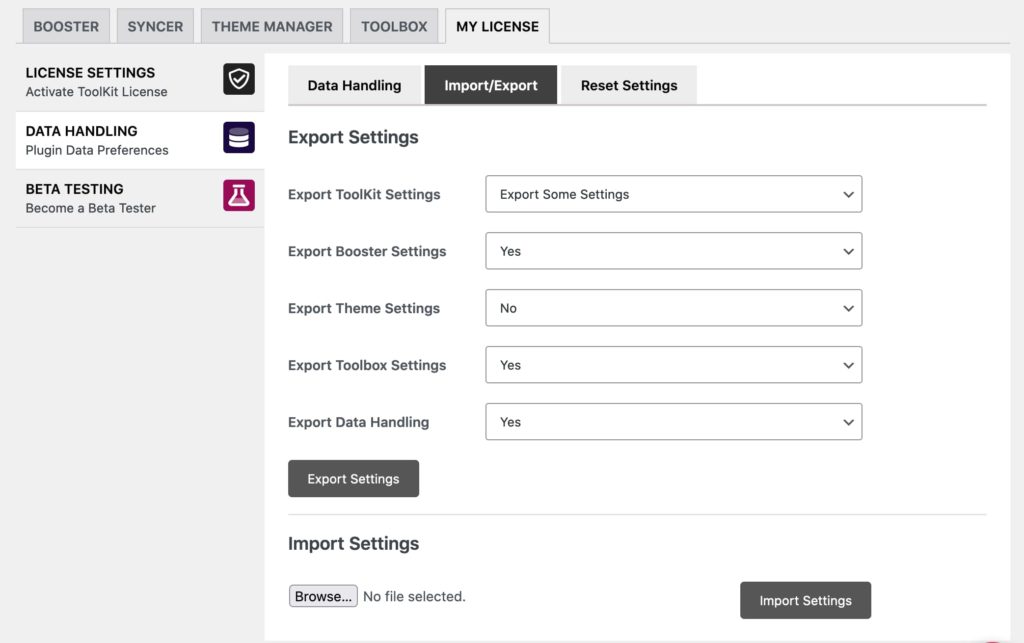Open Beta Testing sidebar item
The height and width of the screenshot is (643, 1024).
click(140, 198)
